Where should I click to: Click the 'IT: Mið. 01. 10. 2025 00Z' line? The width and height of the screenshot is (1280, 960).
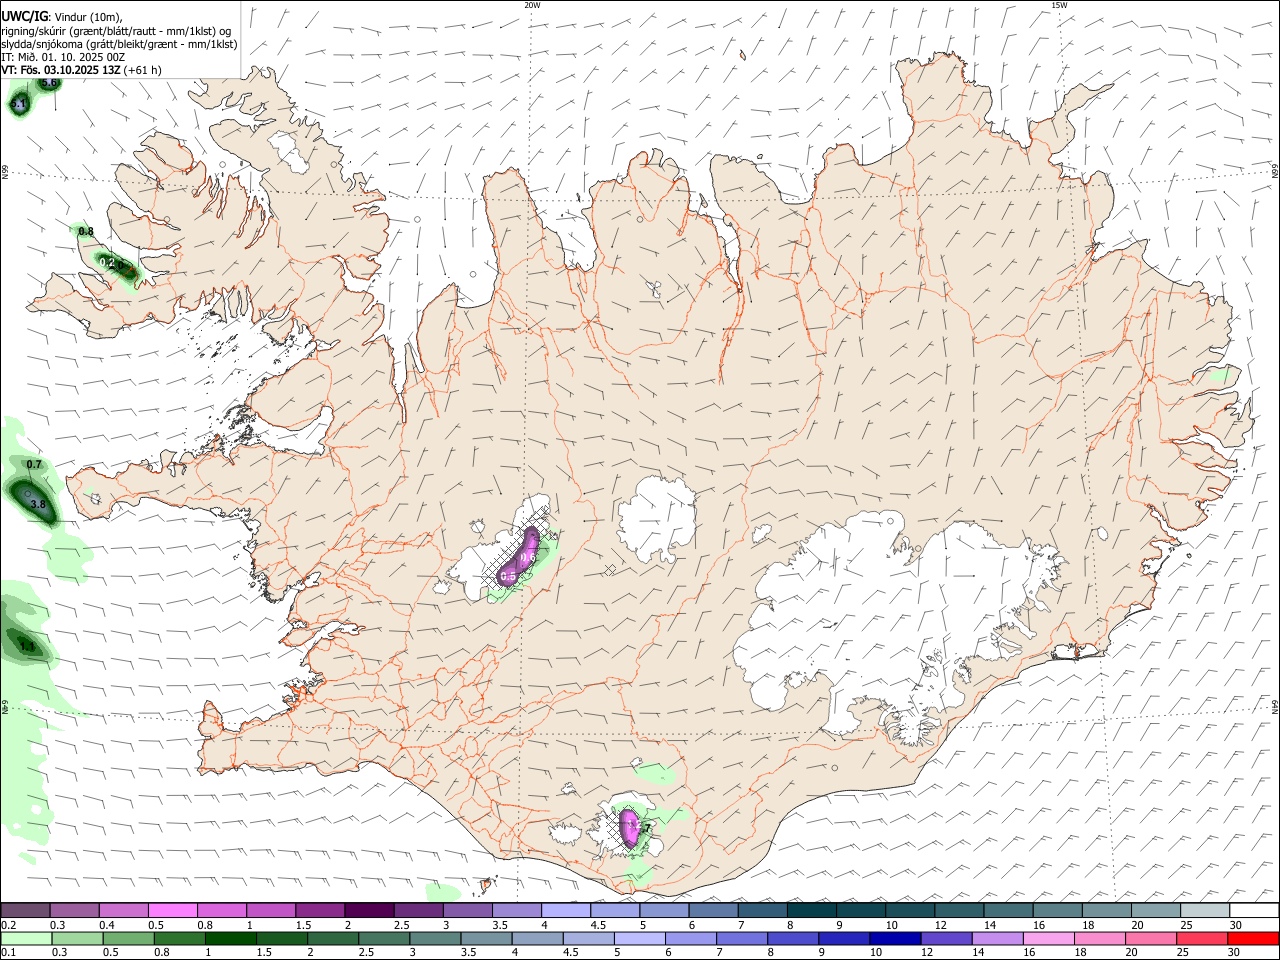click(x=64, y=57)
